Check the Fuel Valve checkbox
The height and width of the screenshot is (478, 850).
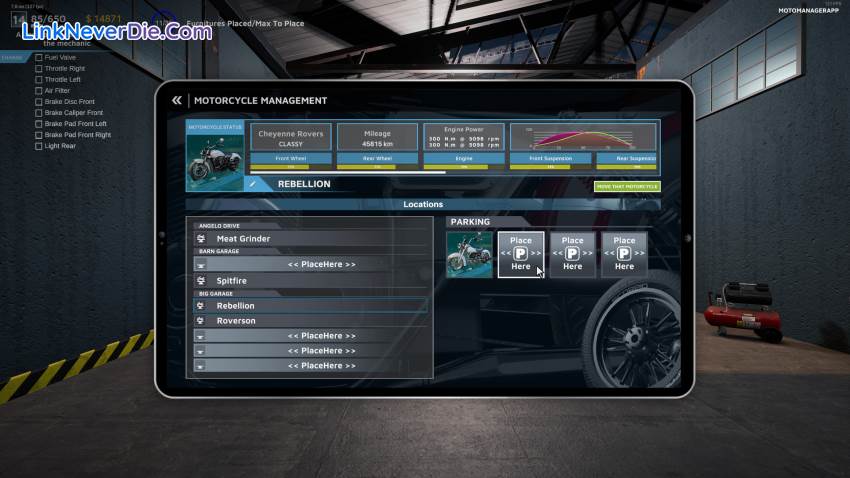pos(39,57)
